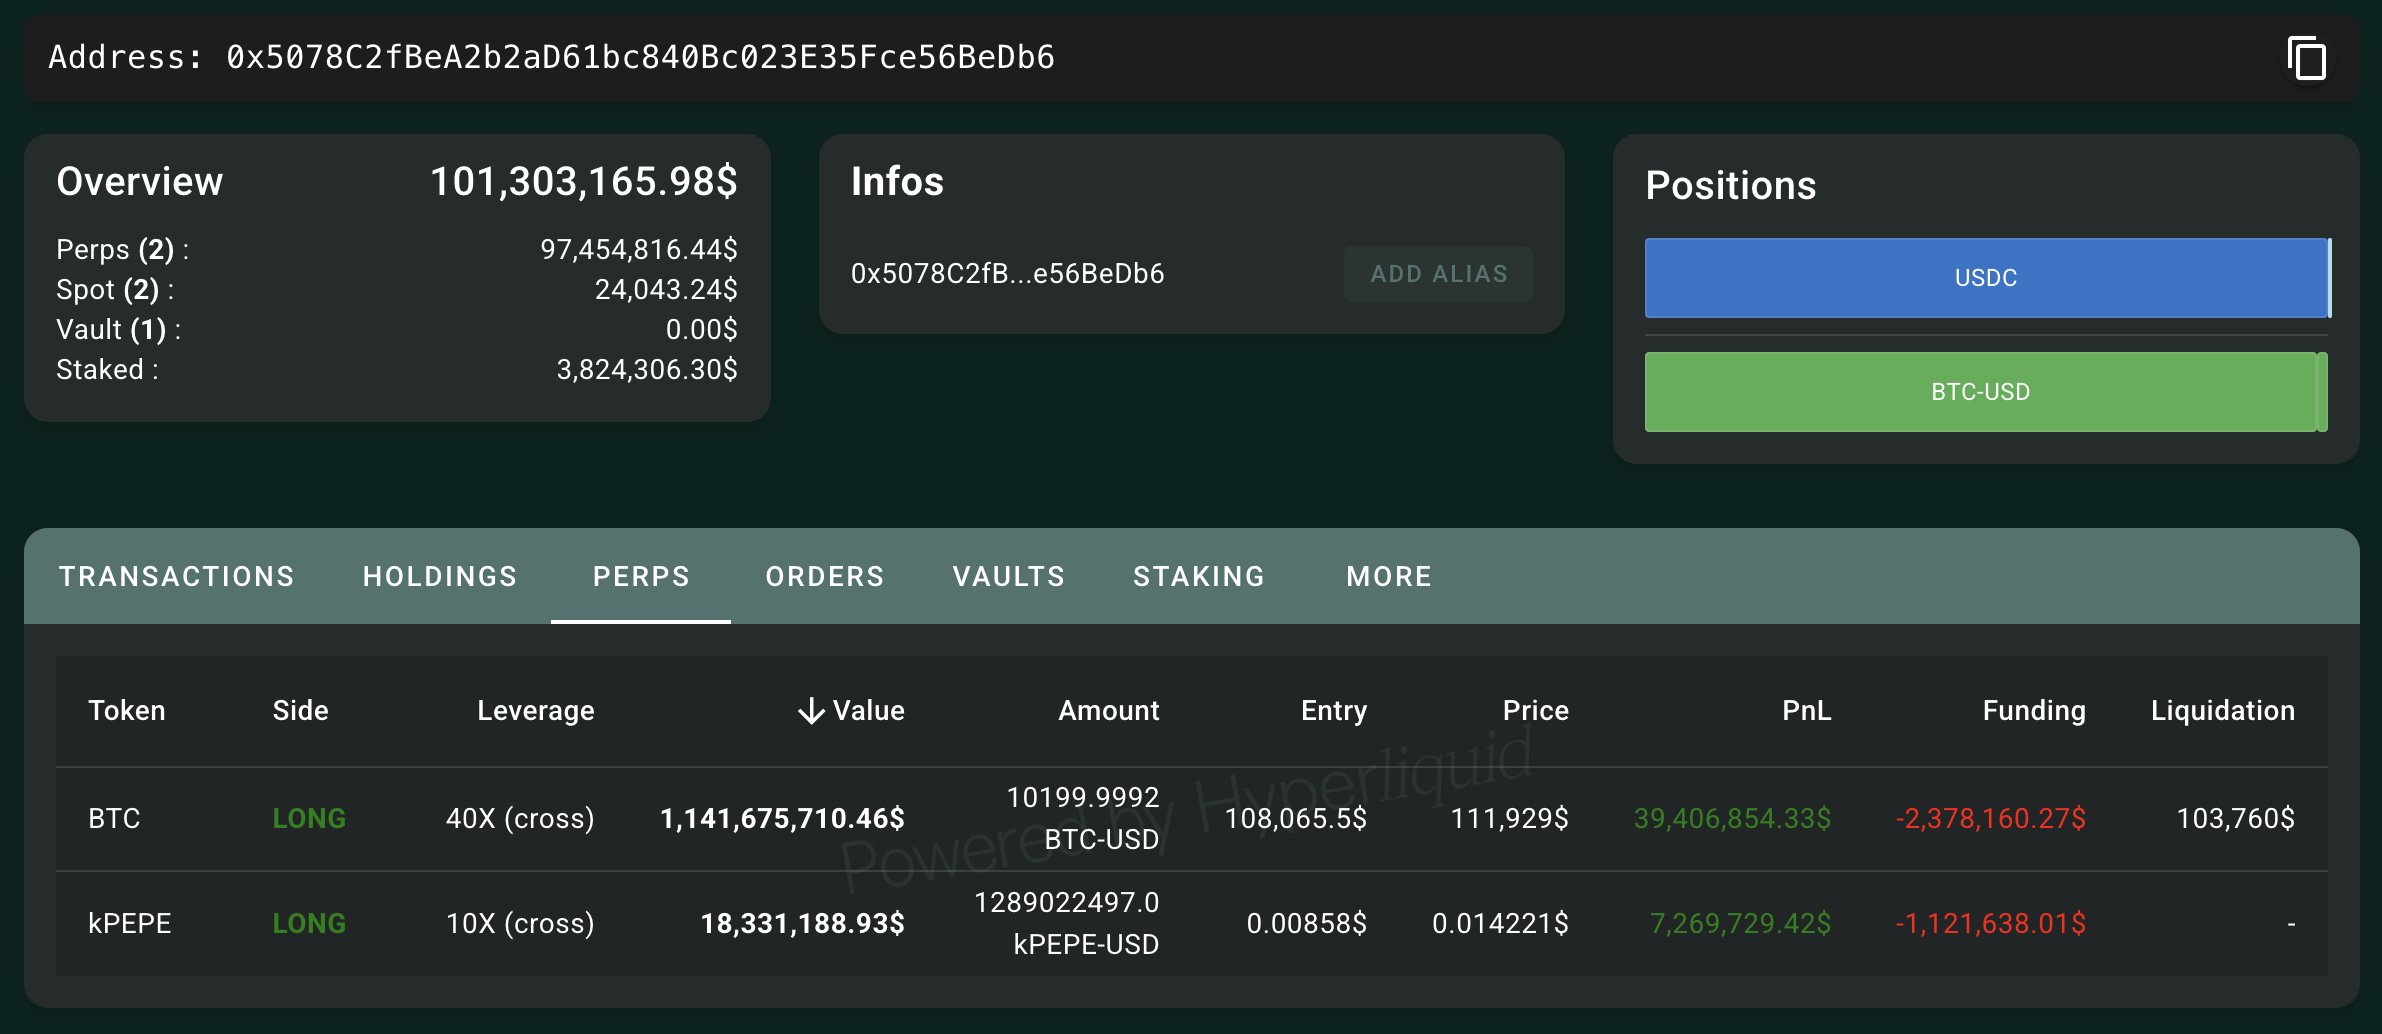Open the Vaults tab
This screenshot has width=2382, height=1034.
pos(1008,576)
